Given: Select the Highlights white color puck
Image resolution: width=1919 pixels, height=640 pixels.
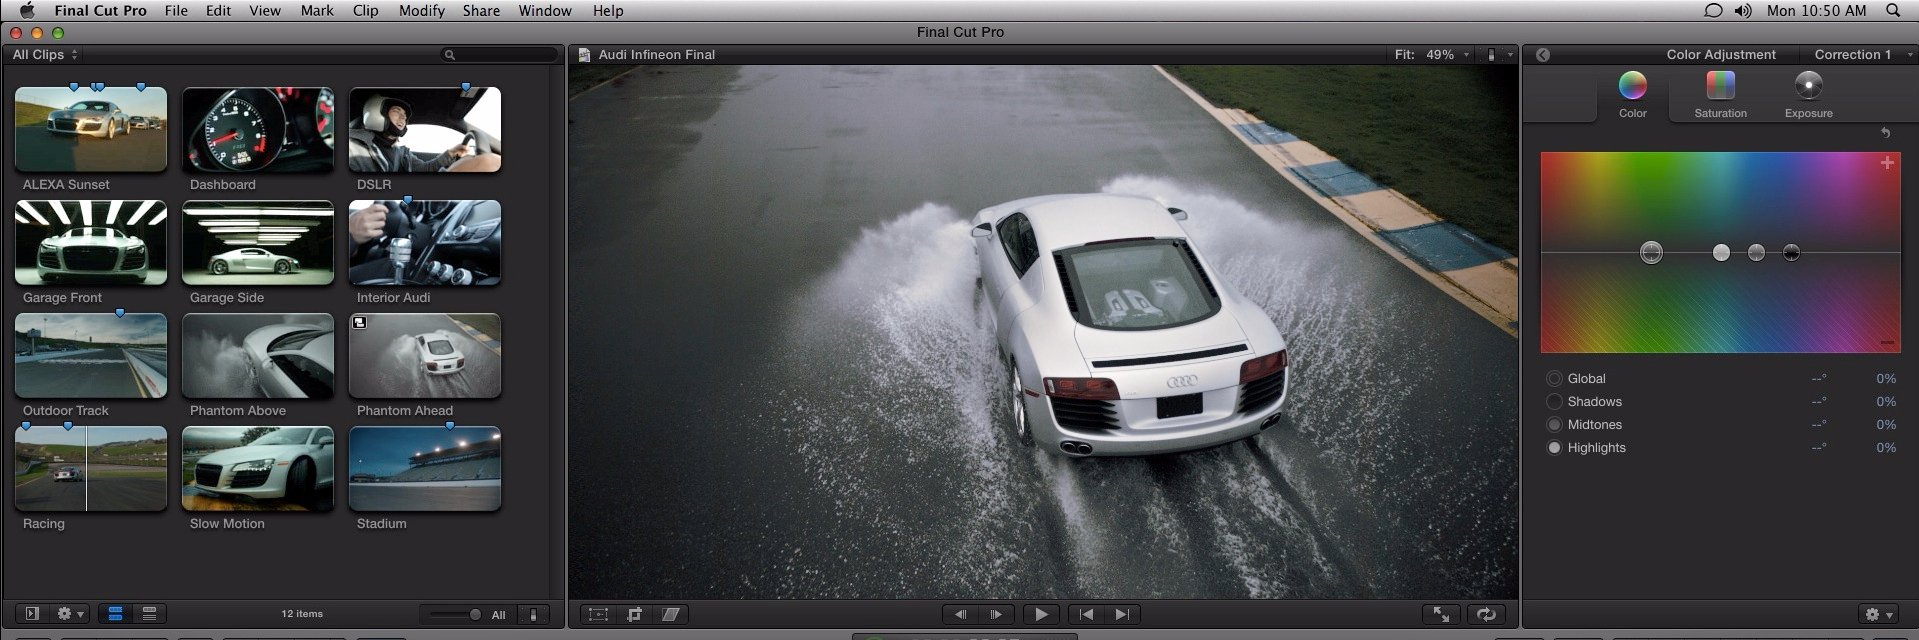Looking at the screenshot, I should tap(1721, 253).
